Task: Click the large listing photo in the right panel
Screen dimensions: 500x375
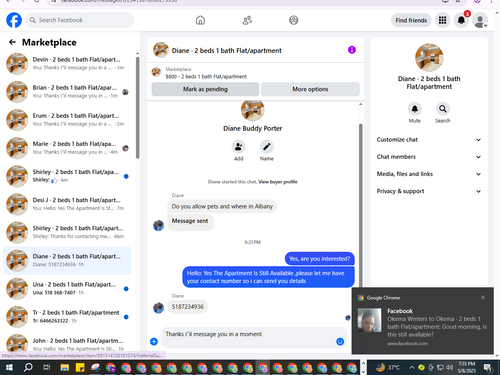Action: [429, 58]
